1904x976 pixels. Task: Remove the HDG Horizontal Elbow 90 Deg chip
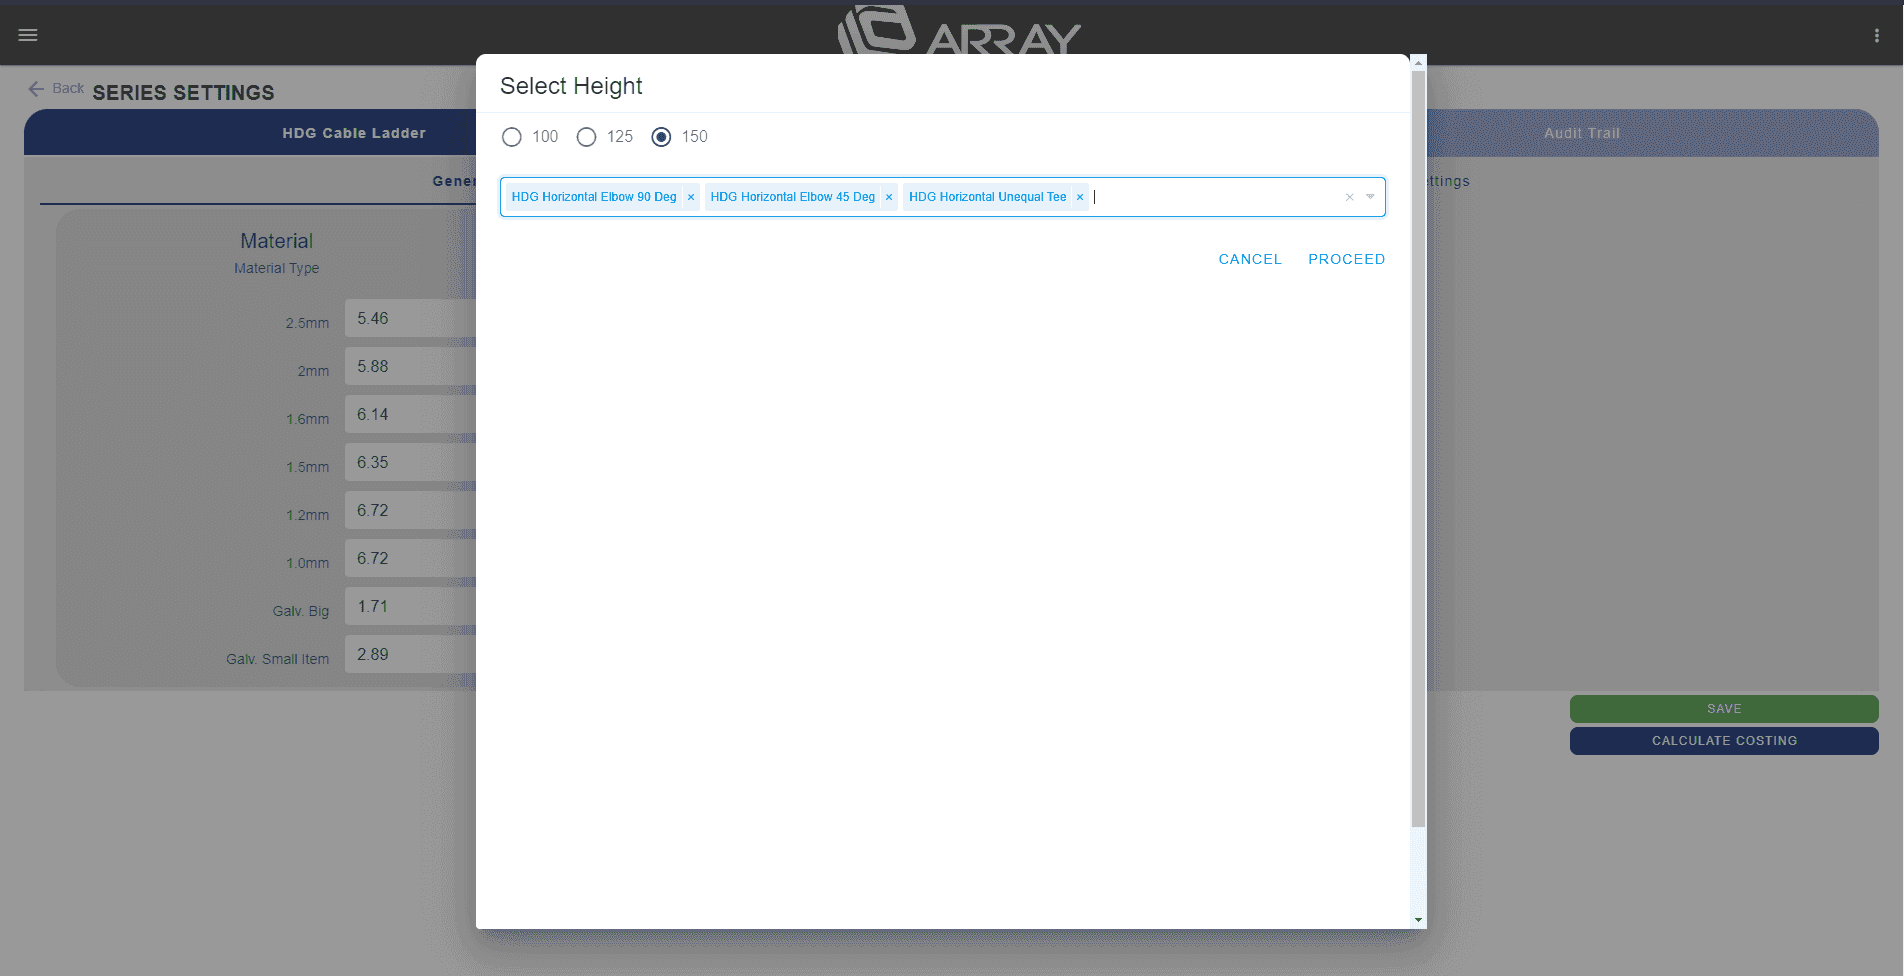click(x=690, y=196)
